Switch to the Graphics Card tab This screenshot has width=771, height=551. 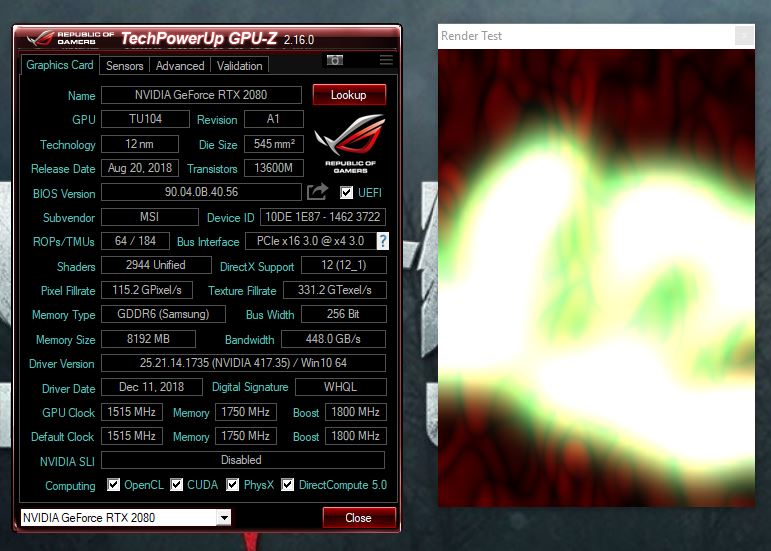pos(59,65)
